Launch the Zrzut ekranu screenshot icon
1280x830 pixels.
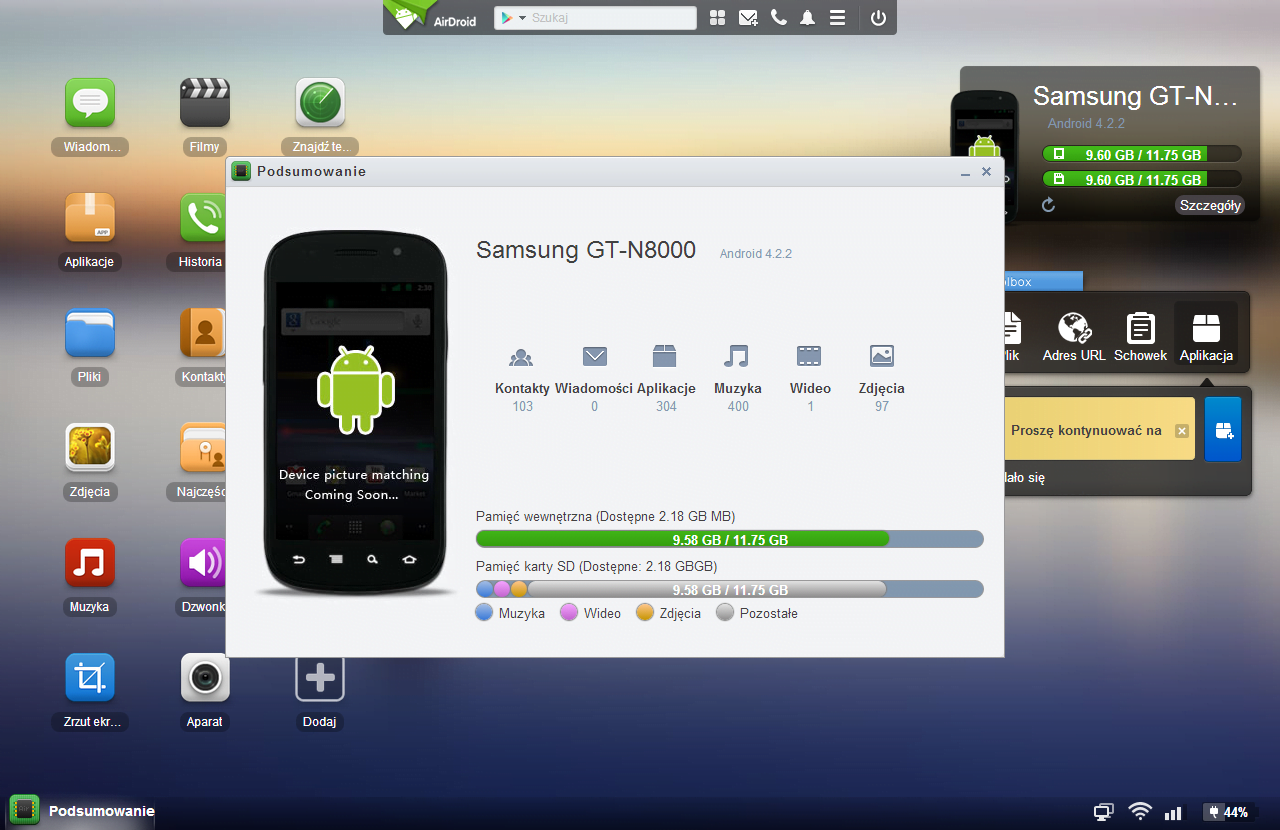[90, 678]
